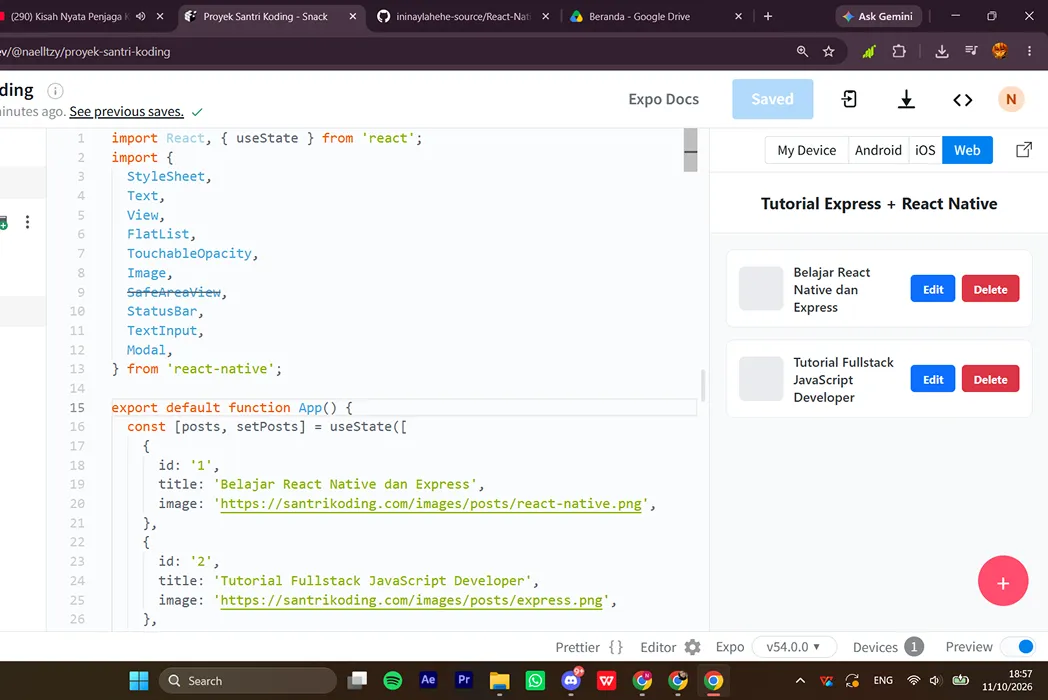Screen dimensions: 1048x700
Task: Open the login/sign-in arrow icon
Action: (849, 100)
